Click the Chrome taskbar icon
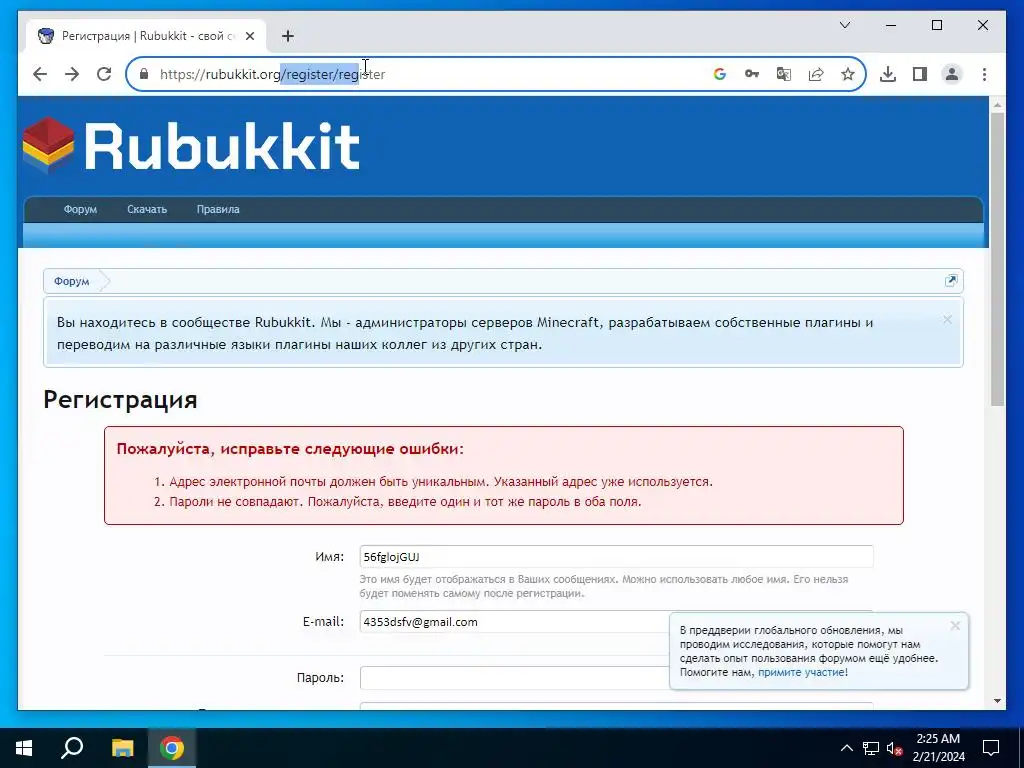1024x768 pixels. [172, 748]
